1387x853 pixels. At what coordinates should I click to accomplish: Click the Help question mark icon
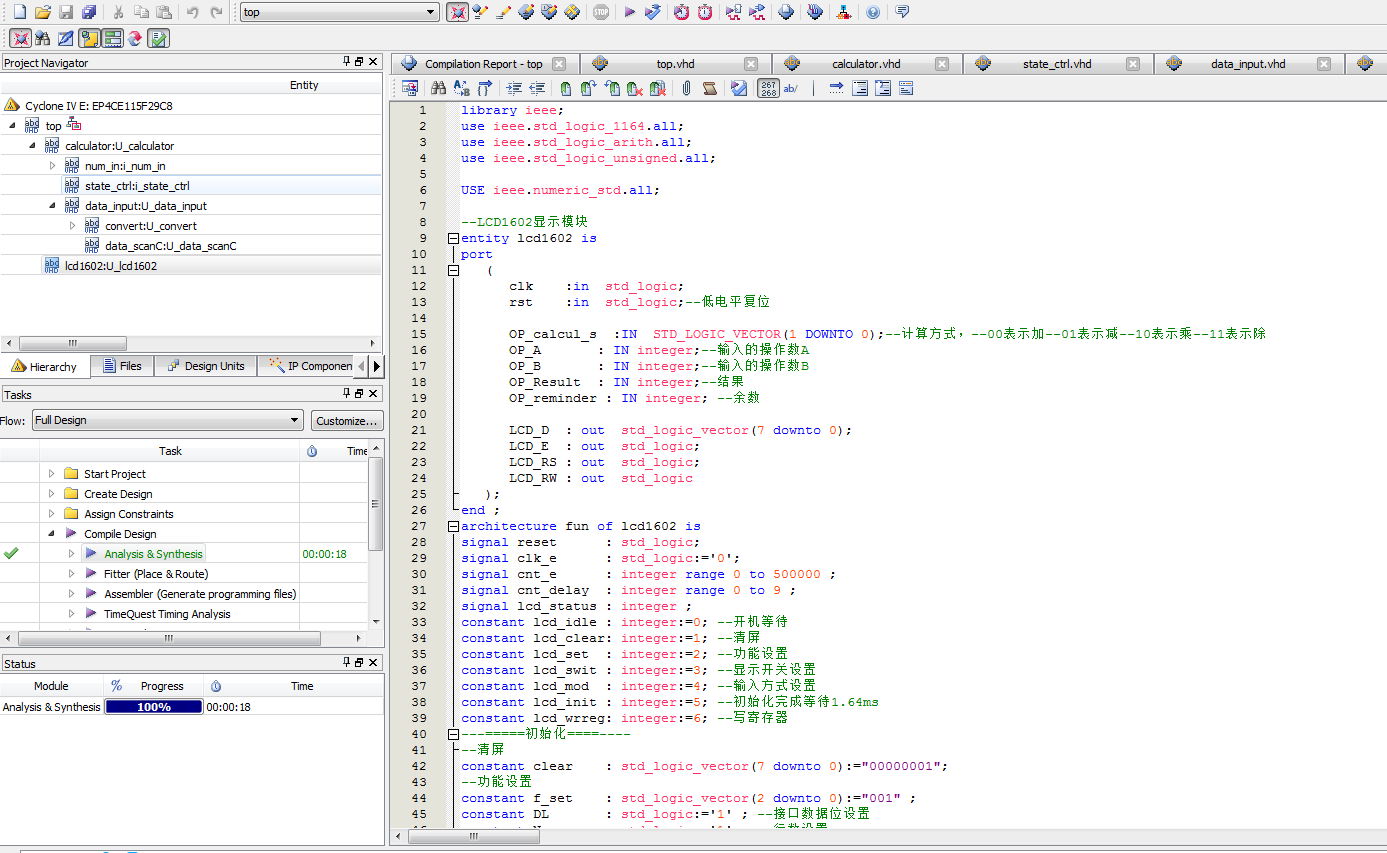pyautogui.click(x=873, y=12)
